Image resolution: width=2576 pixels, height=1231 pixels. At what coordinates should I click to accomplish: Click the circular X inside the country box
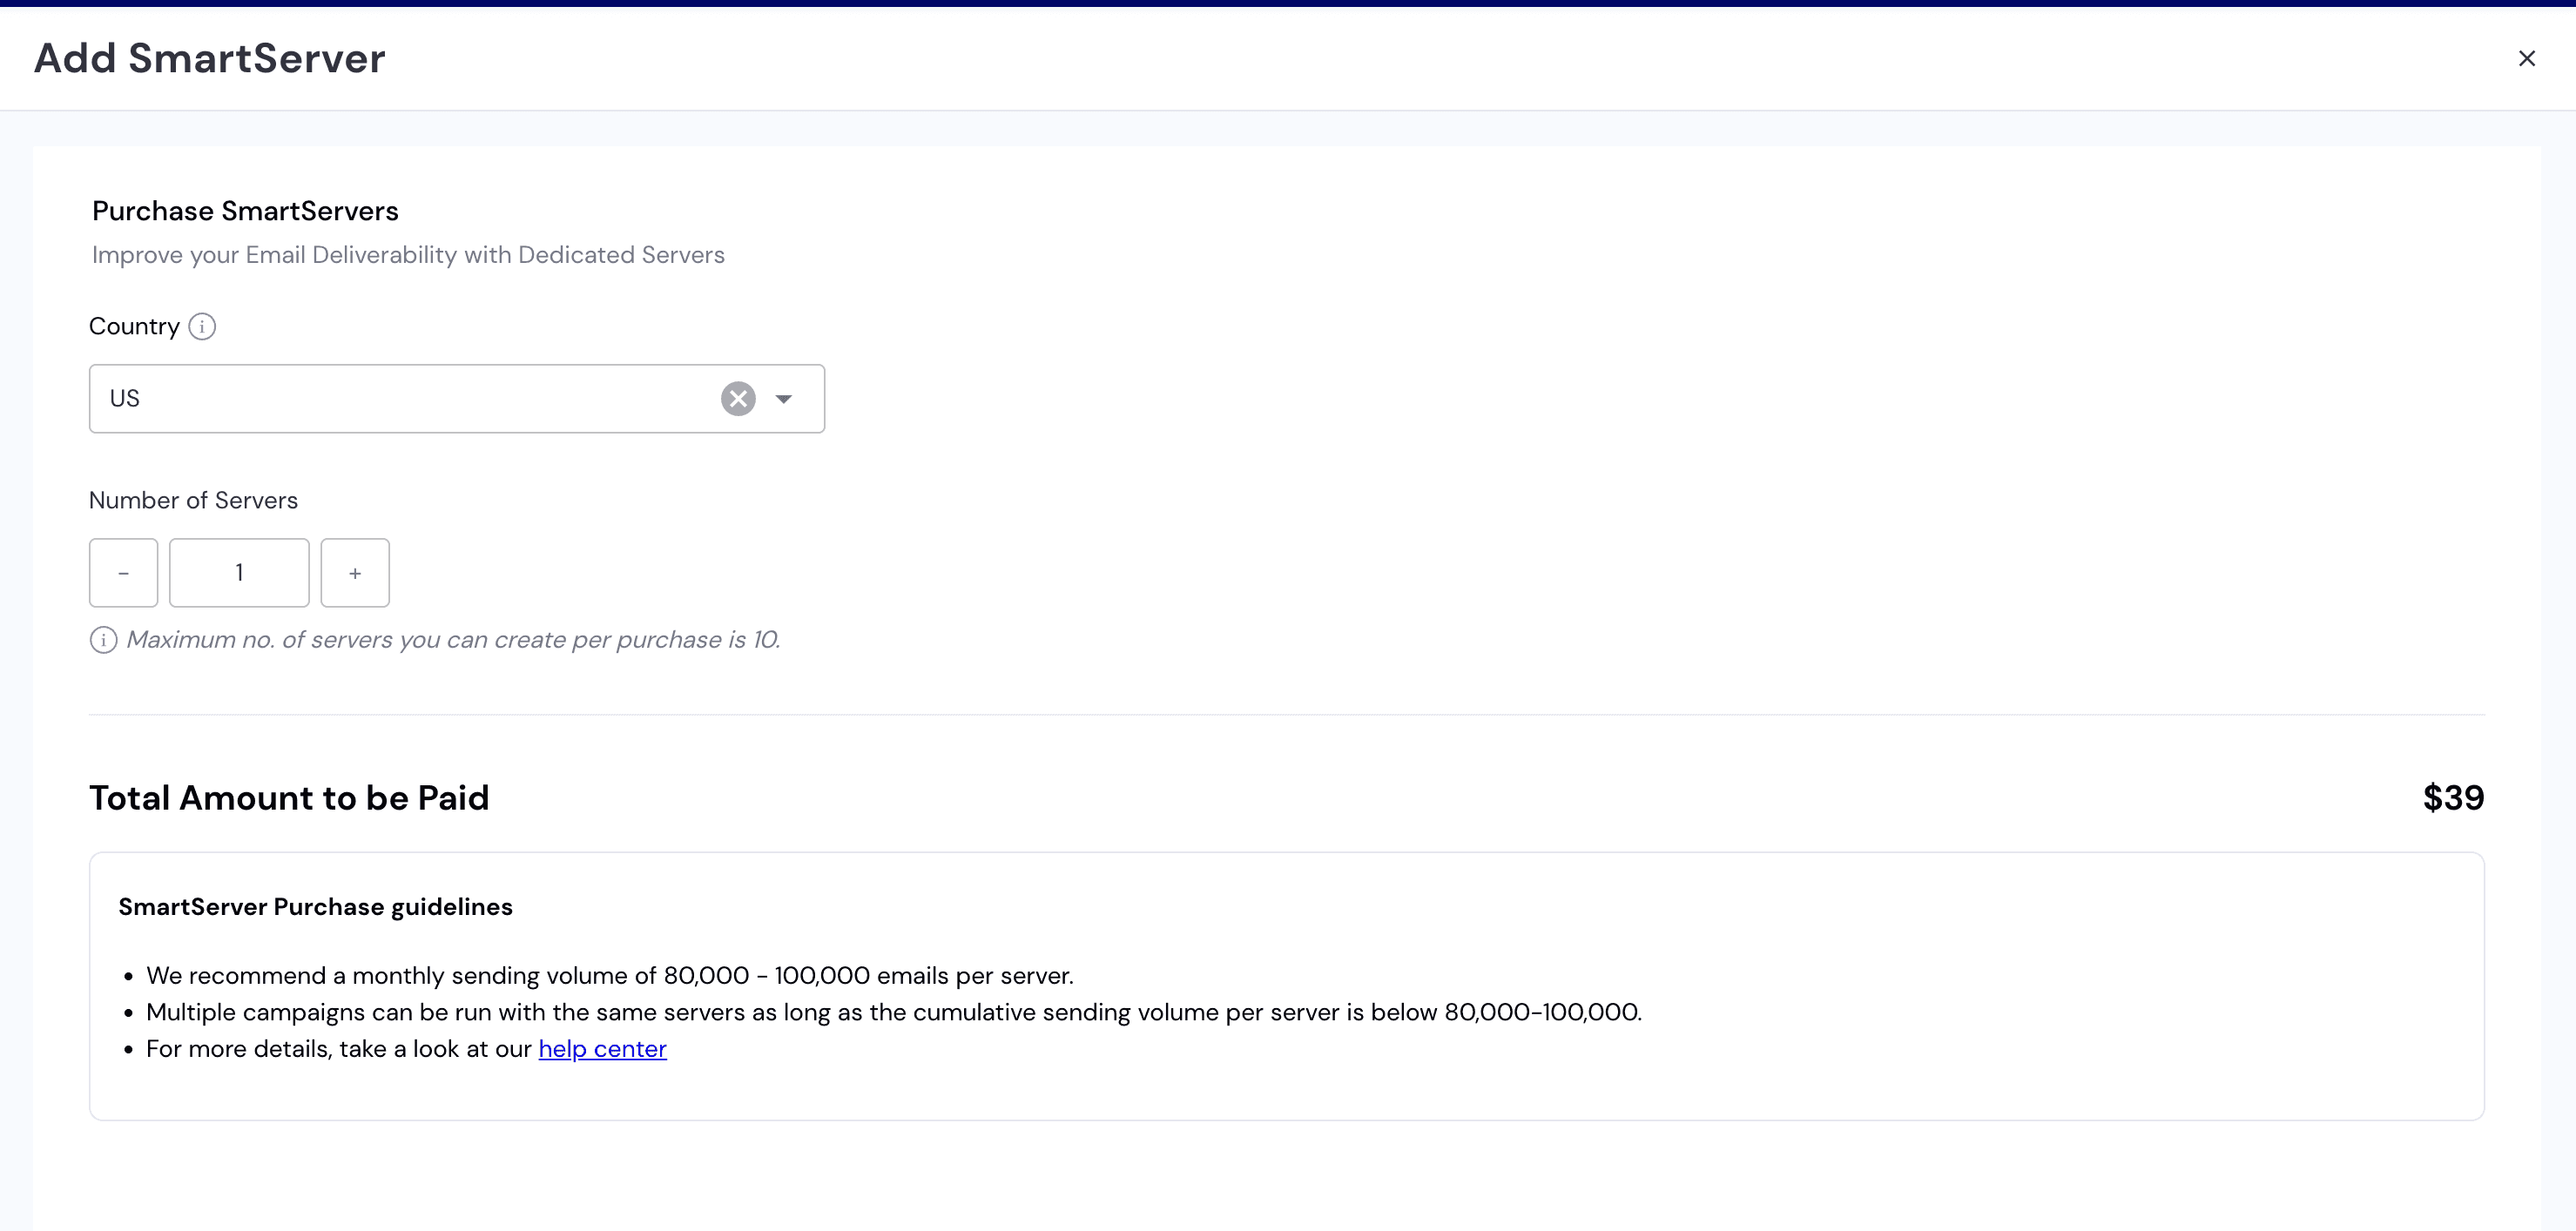738,398
